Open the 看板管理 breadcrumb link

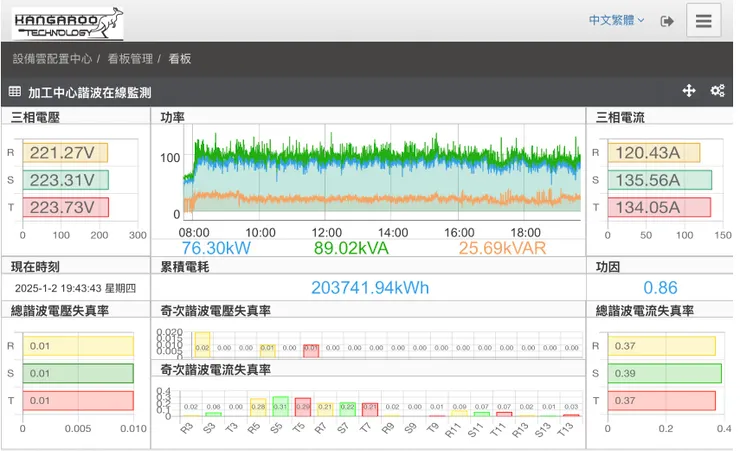coord(130,58)
